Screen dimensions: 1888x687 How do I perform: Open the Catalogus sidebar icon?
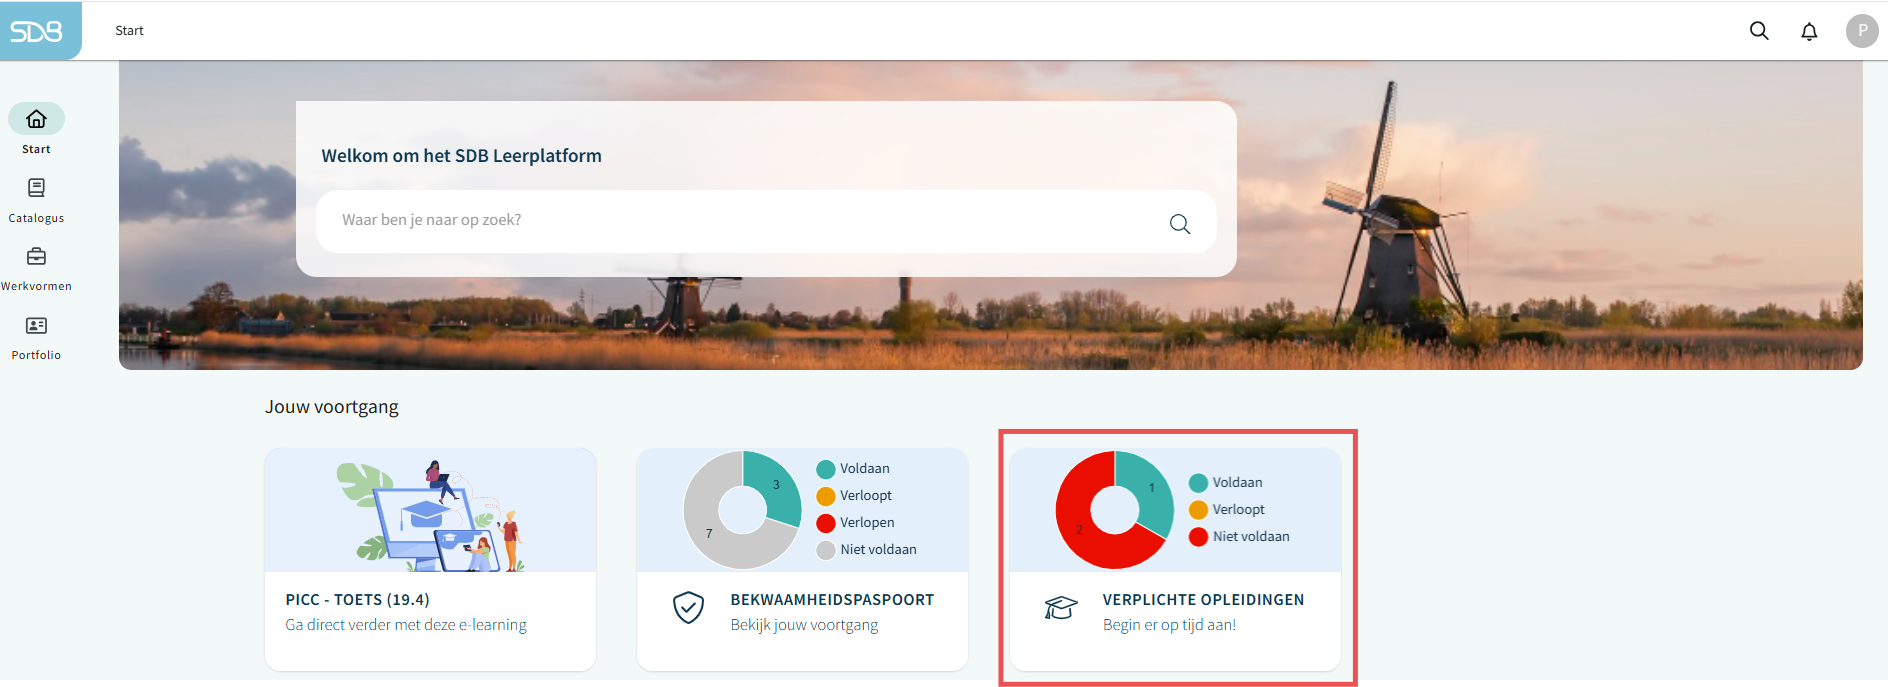tap(36, 188)
